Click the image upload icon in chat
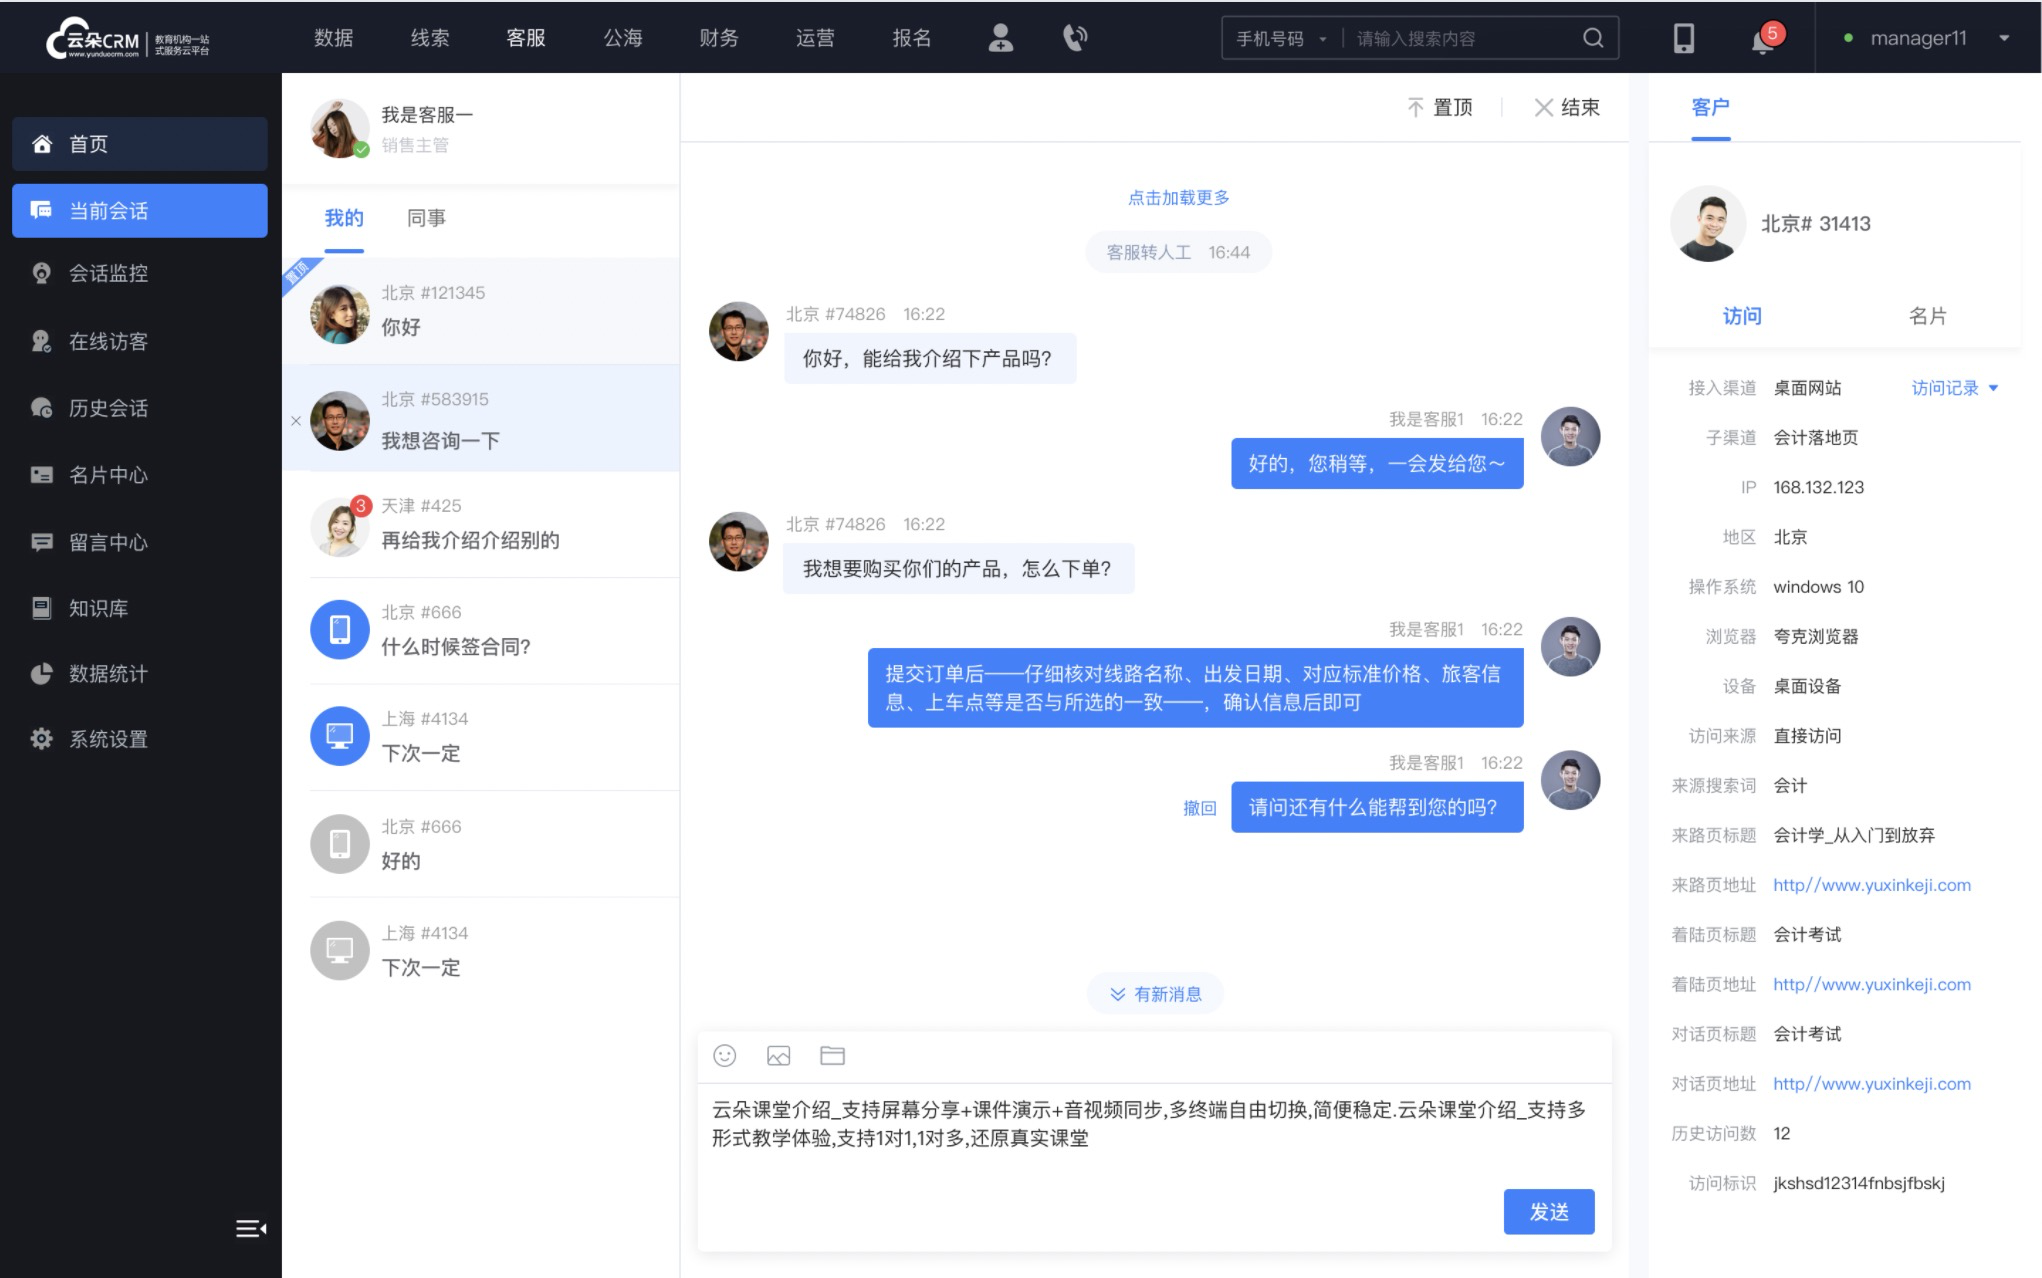 [777, 1054]
